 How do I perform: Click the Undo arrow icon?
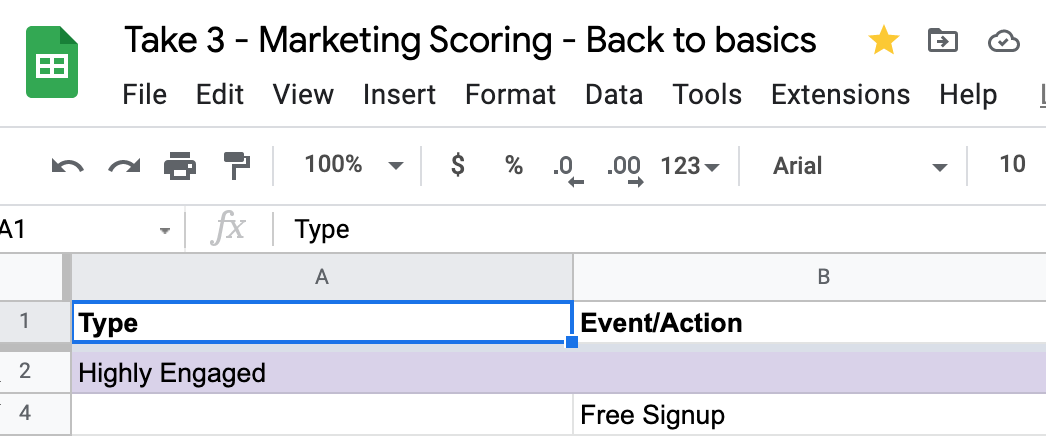pos(67,165)
